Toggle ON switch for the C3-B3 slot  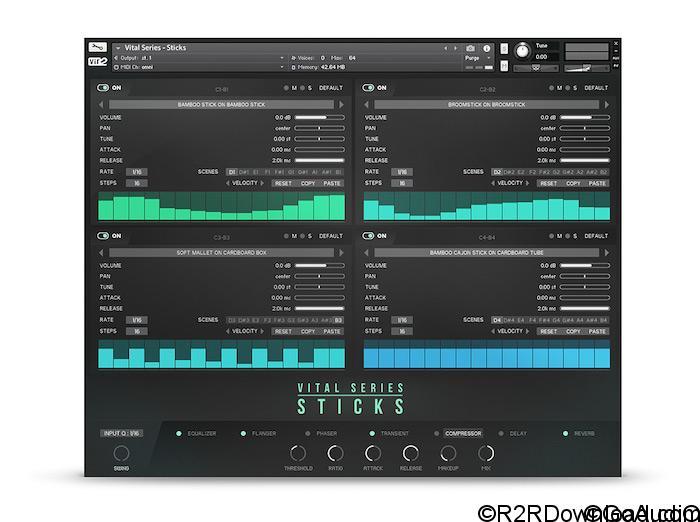tap(103, 236)
